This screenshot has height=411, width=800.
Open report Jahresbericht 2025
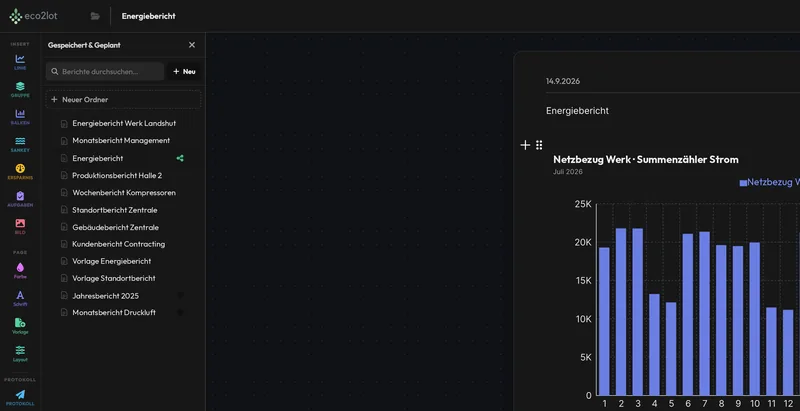click(x=105, y=296)
